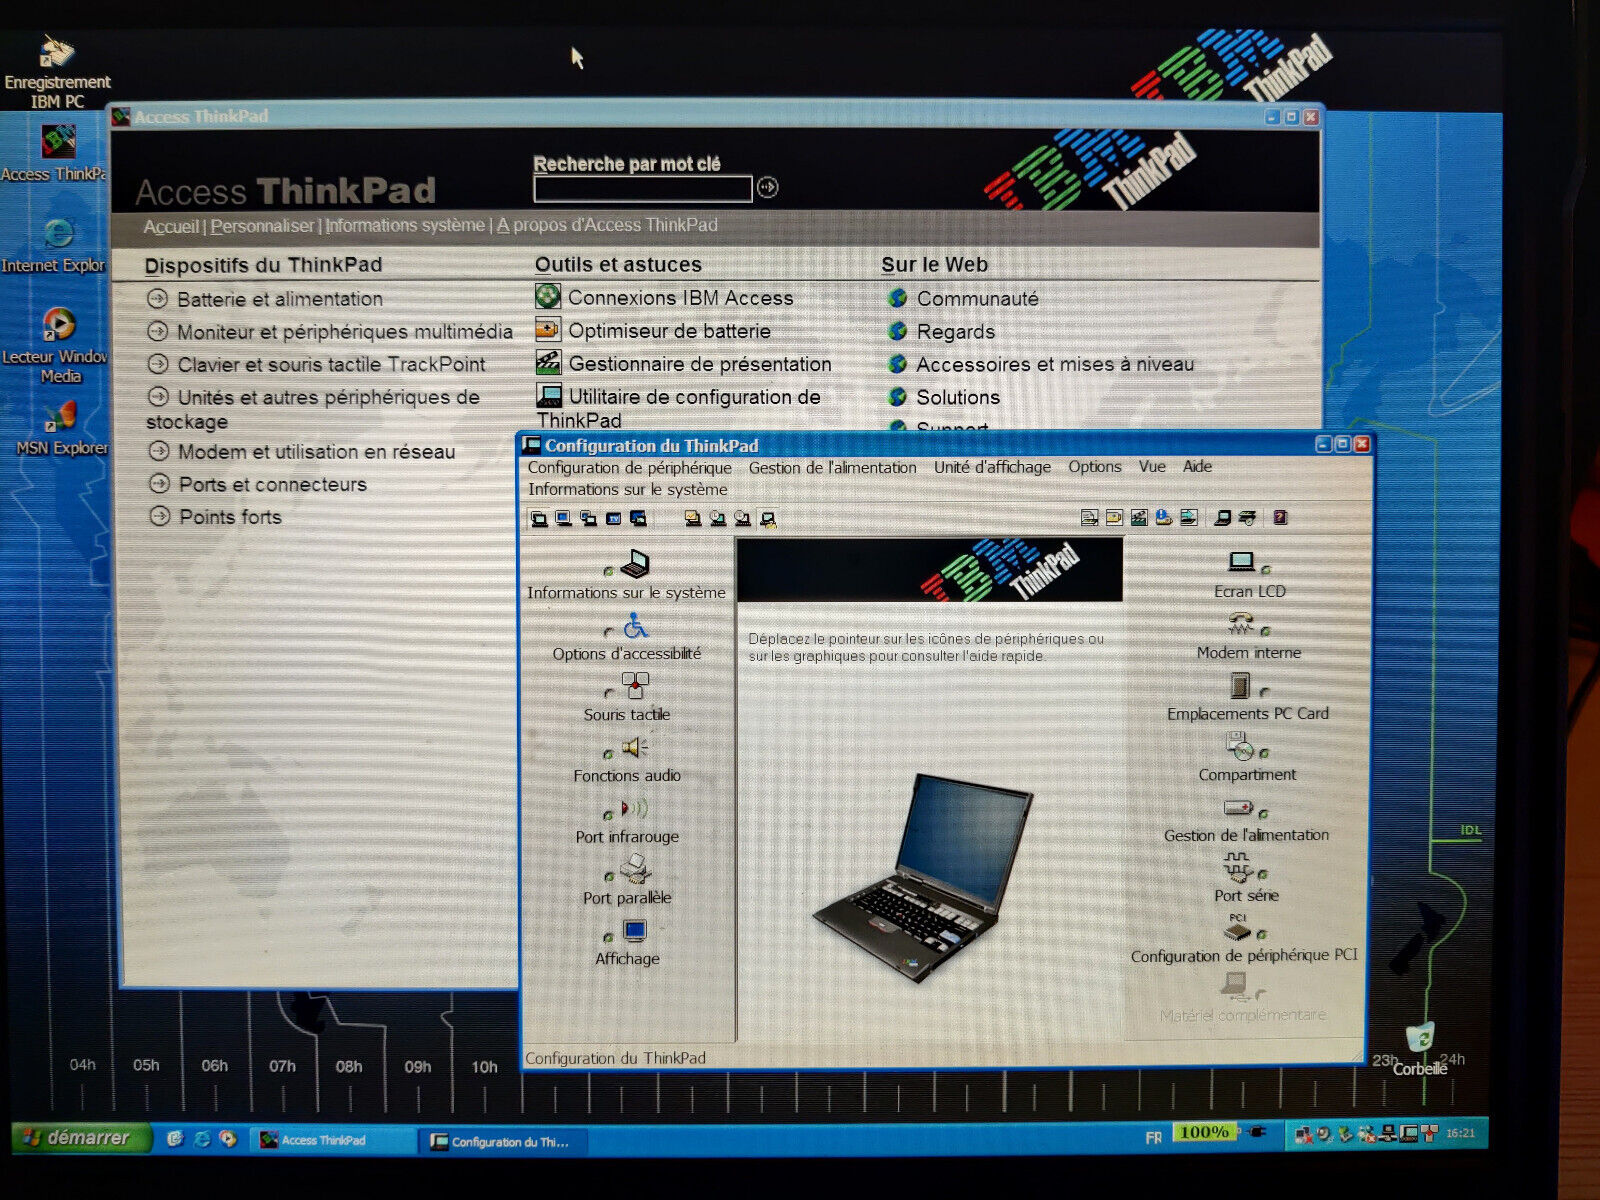This screenshot has width=1600, height=1200.
Task: Open the Options d'accessibilité icon
Action: pyautogui.click(x=635, y=627)
